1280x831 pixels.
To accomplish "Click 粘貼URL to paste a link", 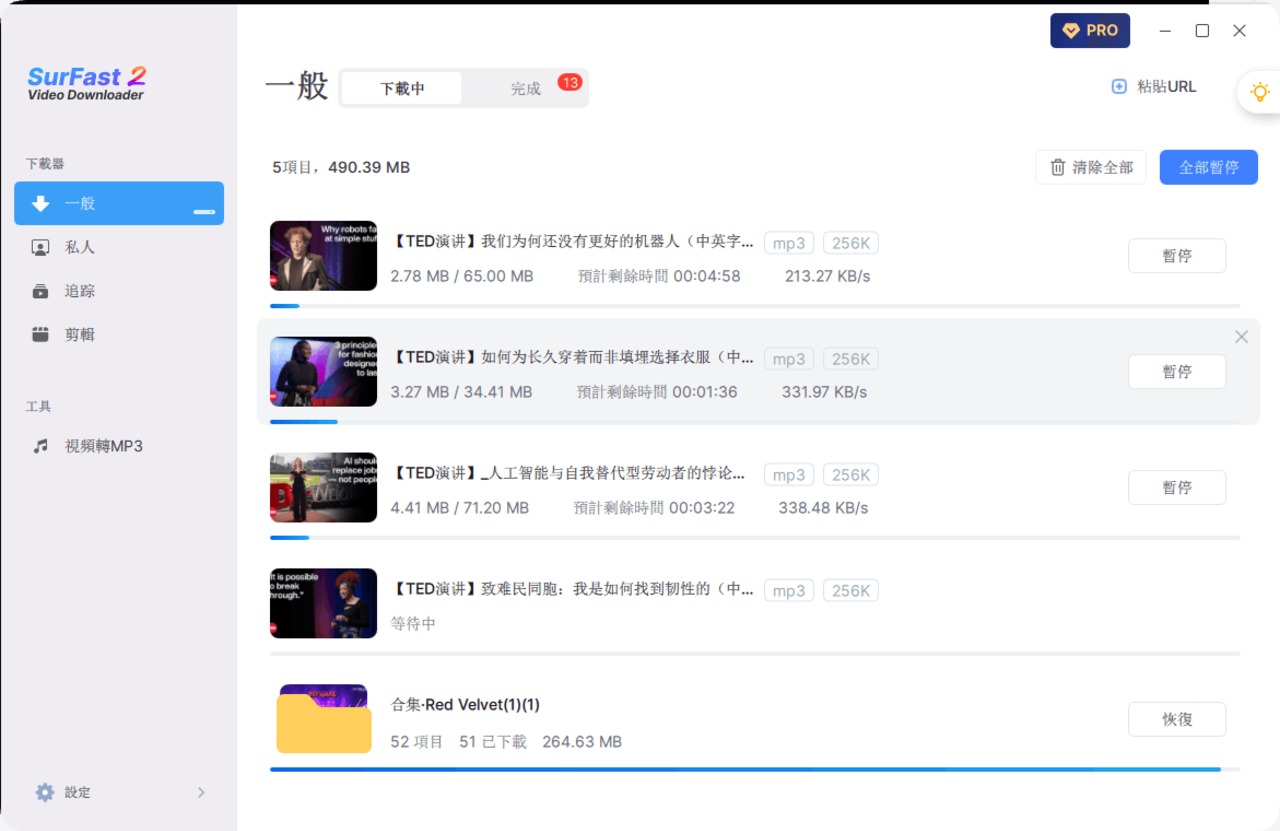I will pyautogui.click(x=1153, y=87).
